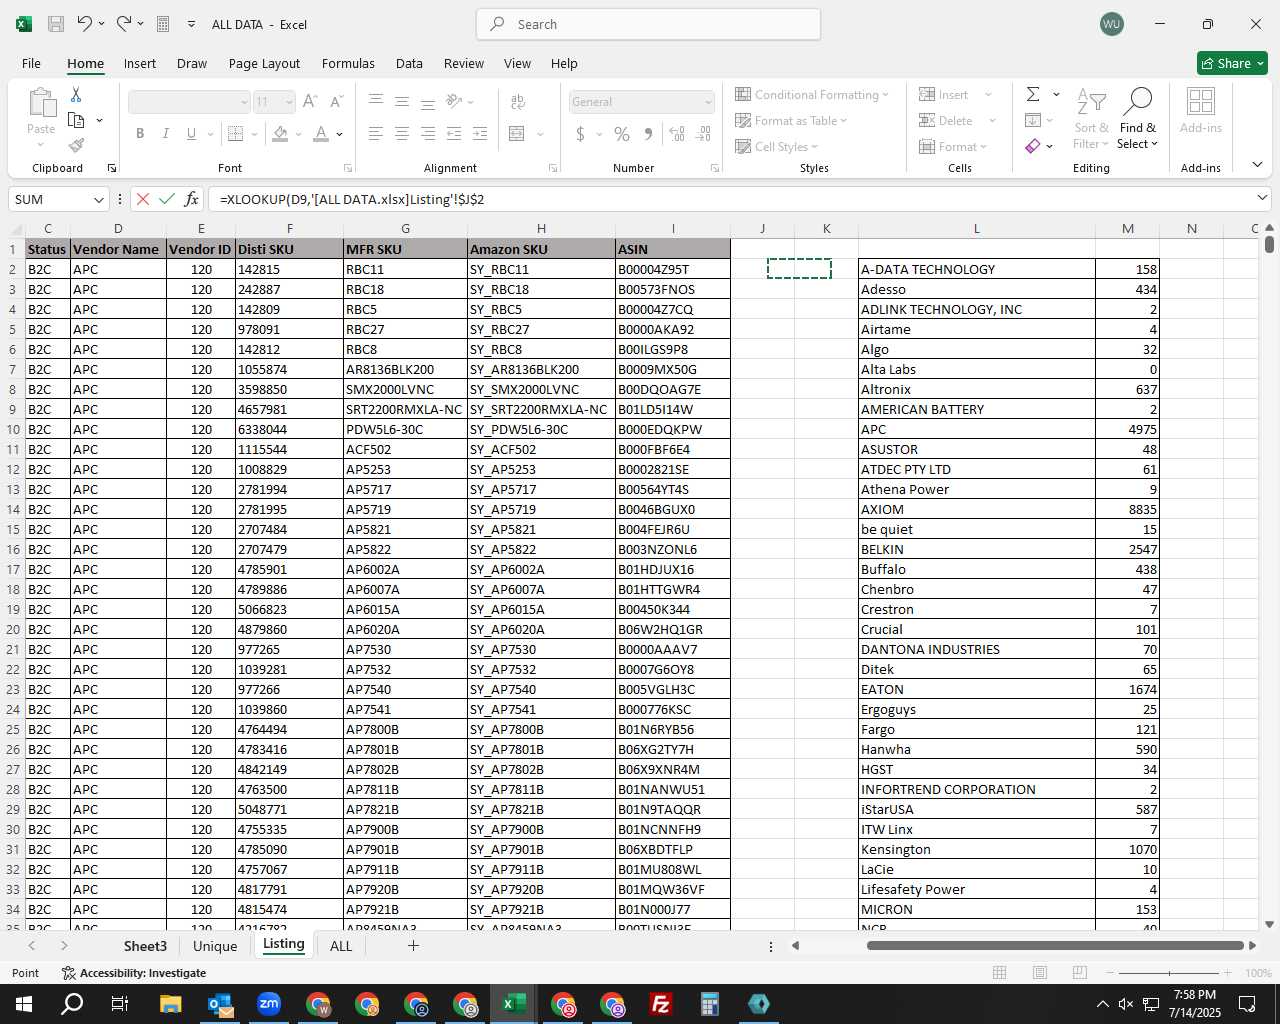Click the zoom slider in status bar
This screenshot has height=1024, width=1280.
(1167, 973)
